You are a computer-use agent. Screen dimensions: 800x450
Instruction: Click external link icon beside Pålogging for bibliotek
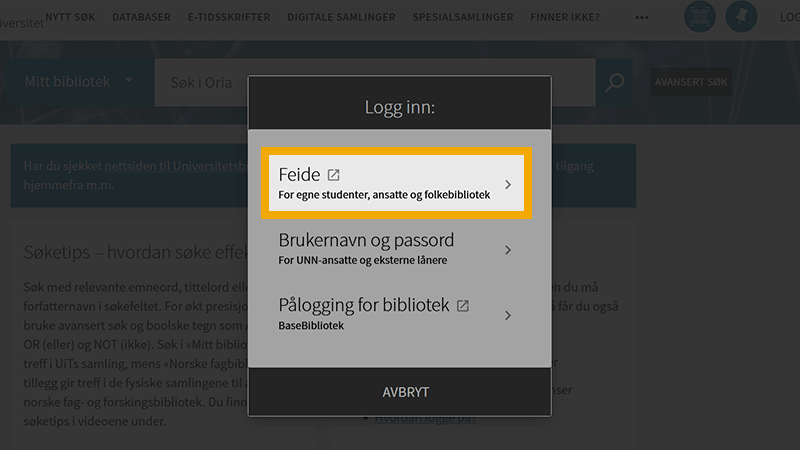463,305
